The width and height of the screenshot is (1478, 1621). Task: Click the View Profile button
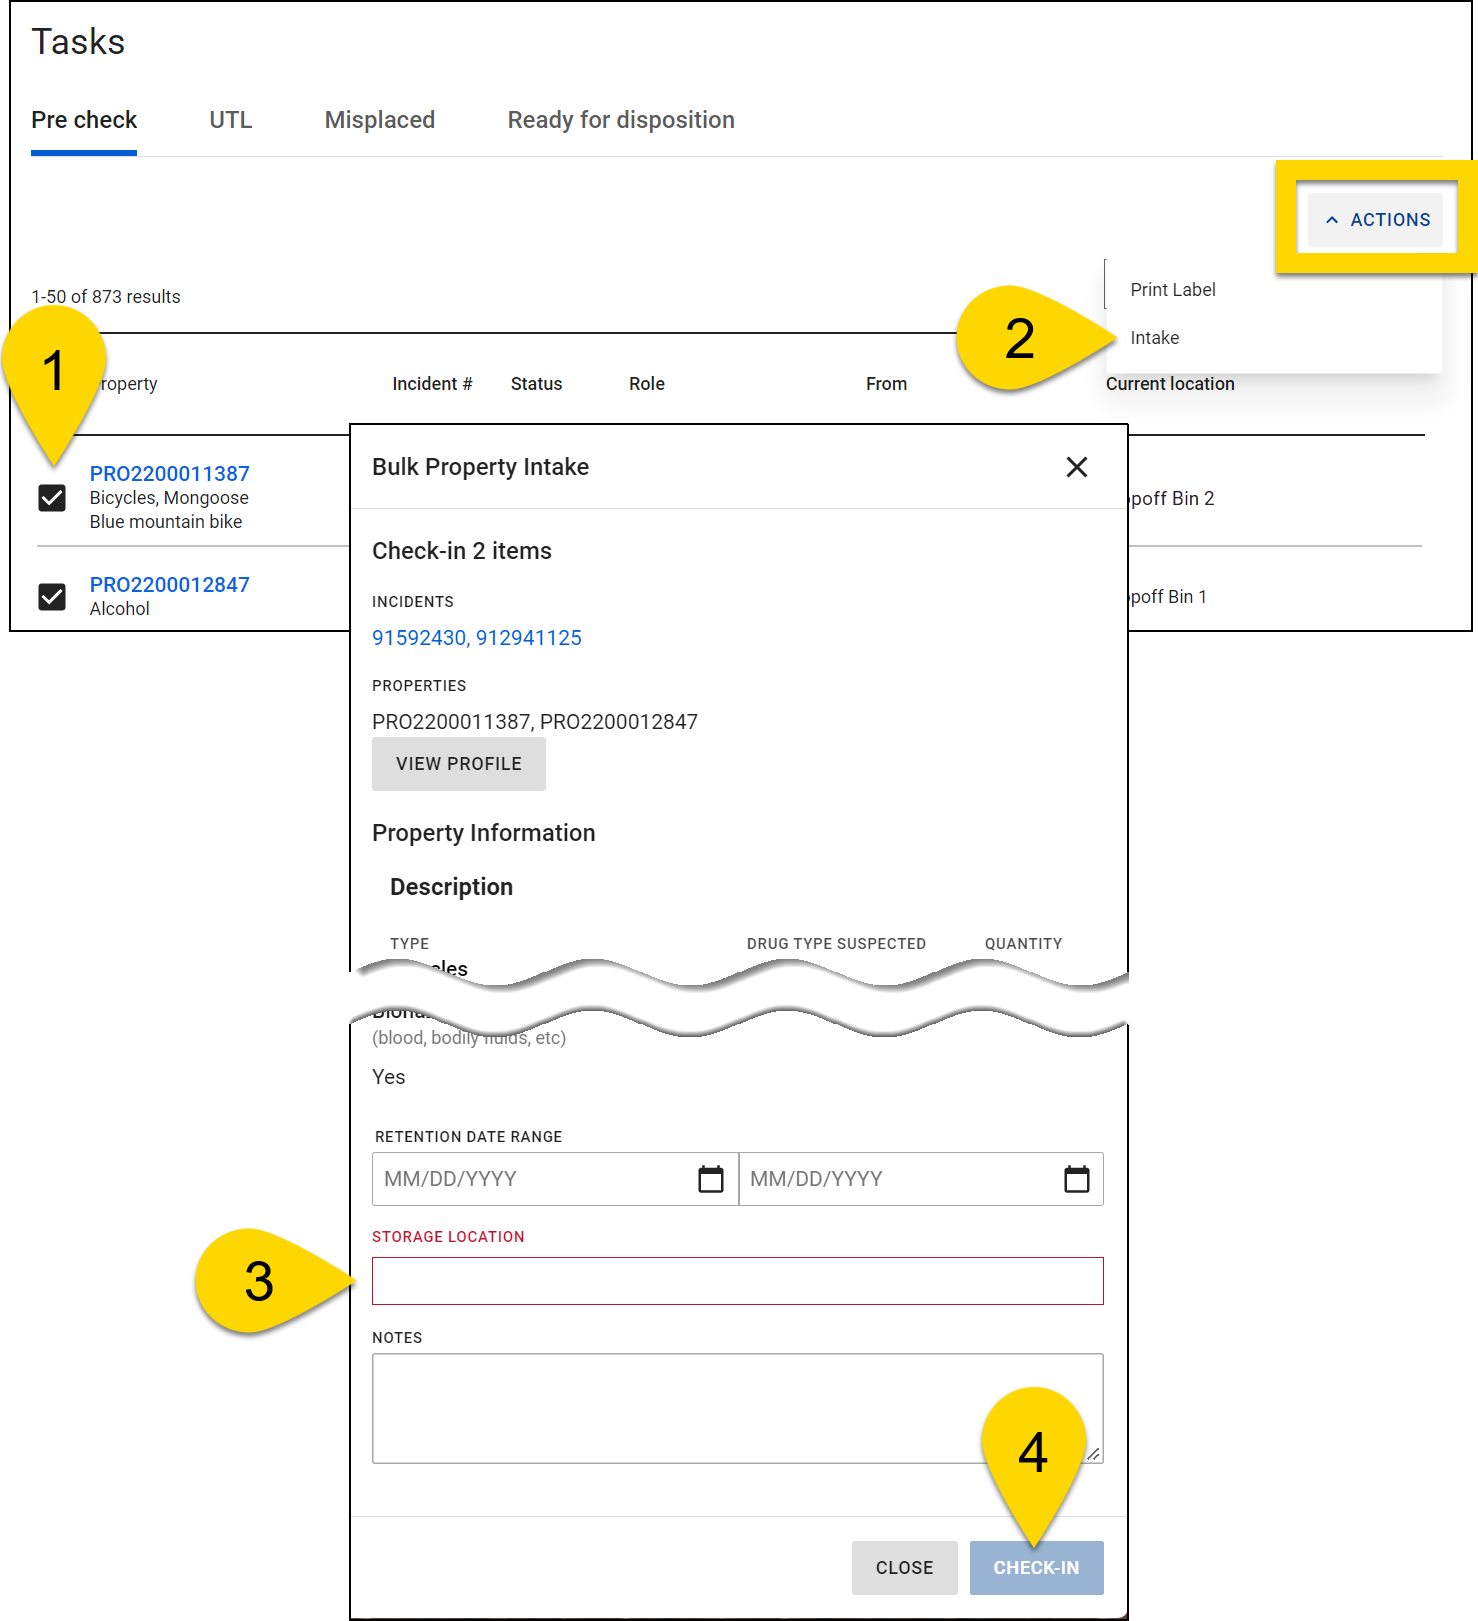click(459, 764)
